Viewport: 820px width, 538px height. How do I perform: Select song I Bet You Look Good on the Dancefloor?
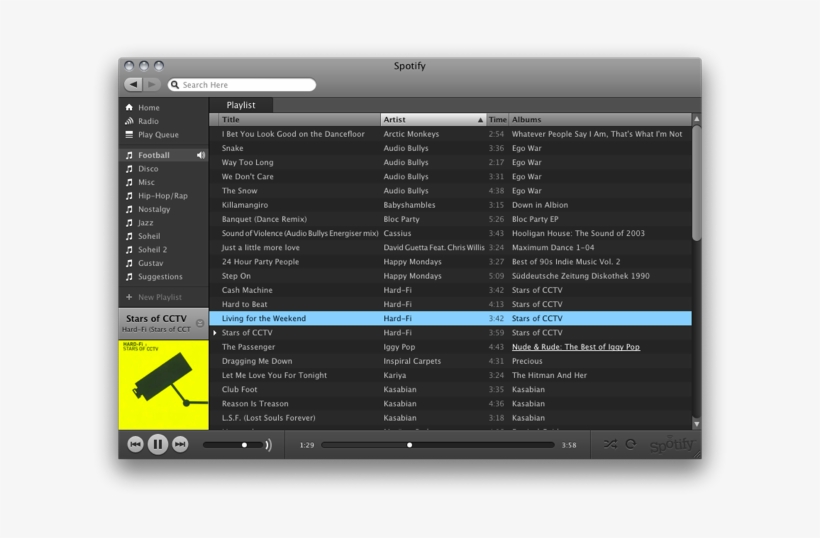(450, 134)
